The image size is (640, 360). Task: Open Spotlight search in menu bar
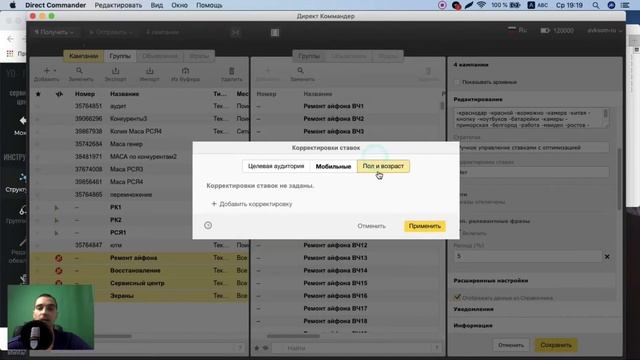coord(596,5)
